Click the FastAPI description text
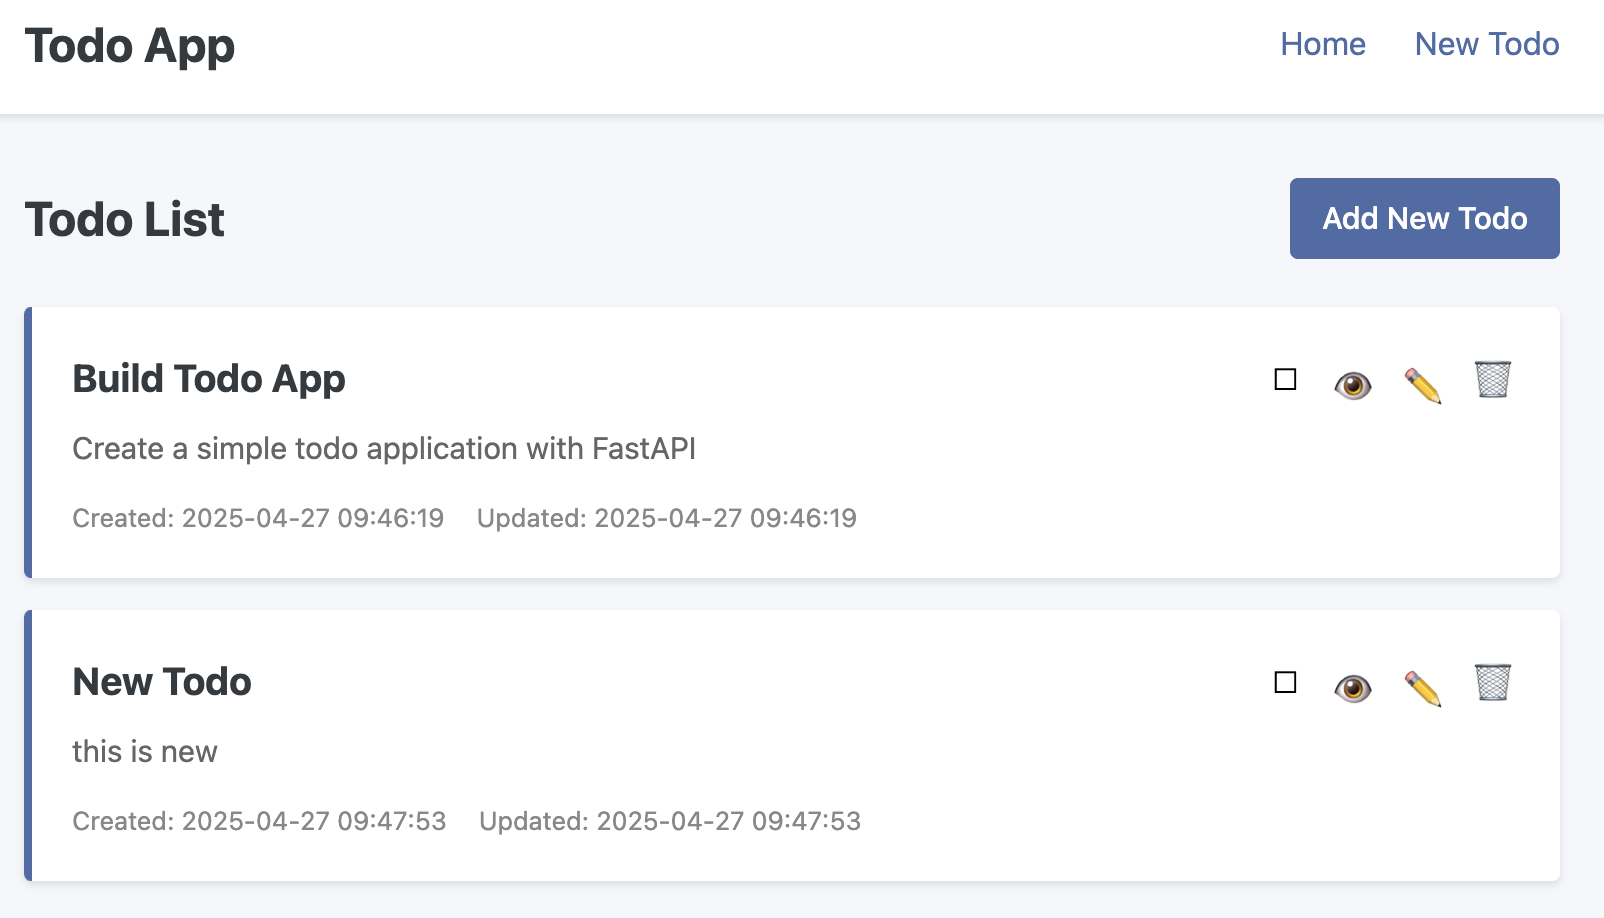Image resolution: width=1604 pixels, height=918 pixels. click(384, 449)
